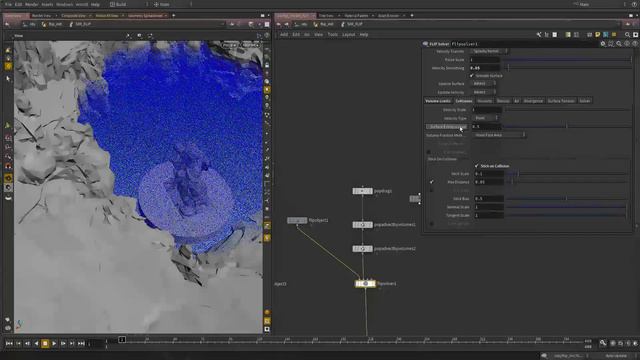The height and width of the screenshot is (360, 640).
Task: Click the parameter pane help icon
Action: click(x=635, y=44)
